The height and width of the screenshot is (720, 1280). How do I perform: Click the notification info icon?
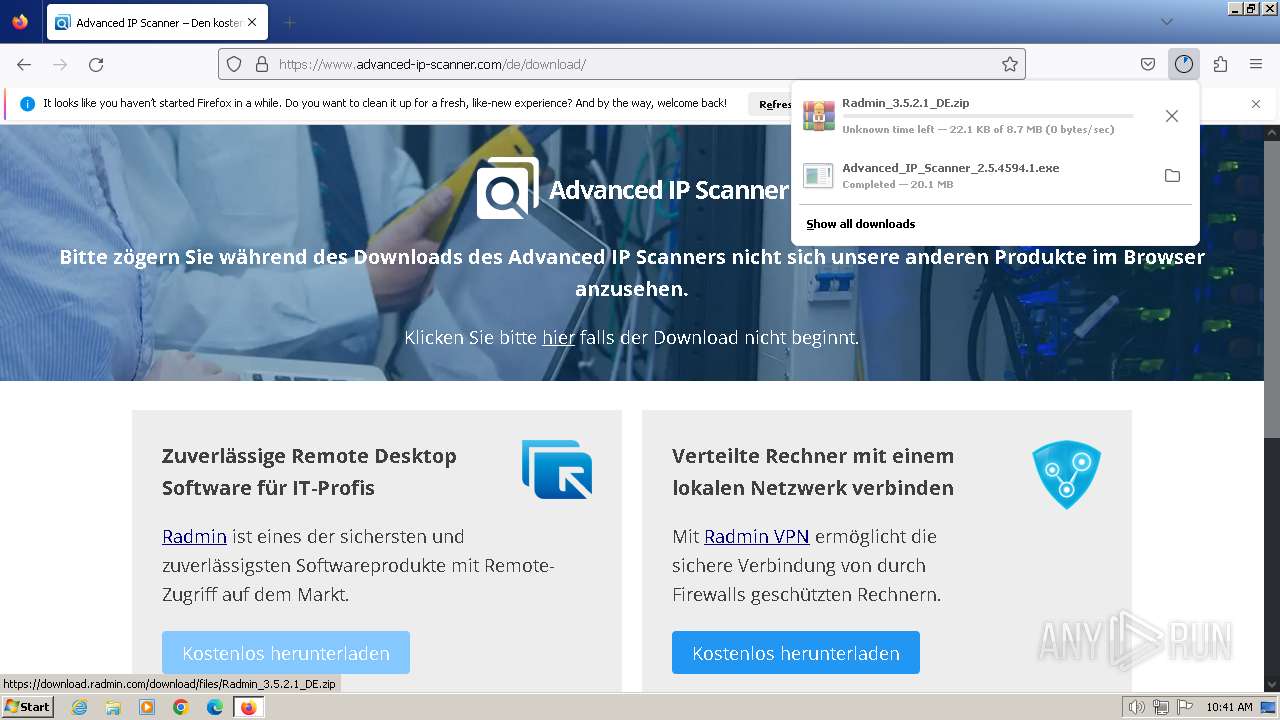pos(28,104)
